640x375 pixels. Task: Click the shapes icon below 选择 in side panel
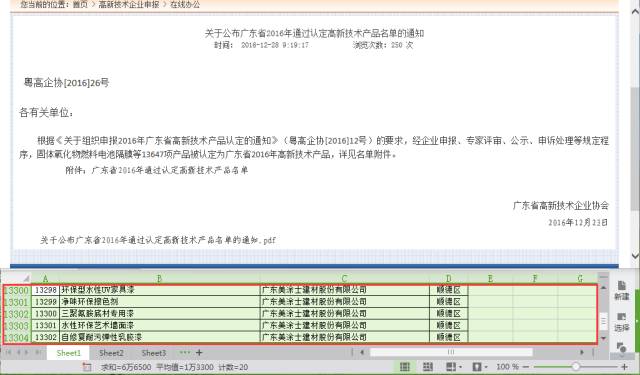coord(621,347)
